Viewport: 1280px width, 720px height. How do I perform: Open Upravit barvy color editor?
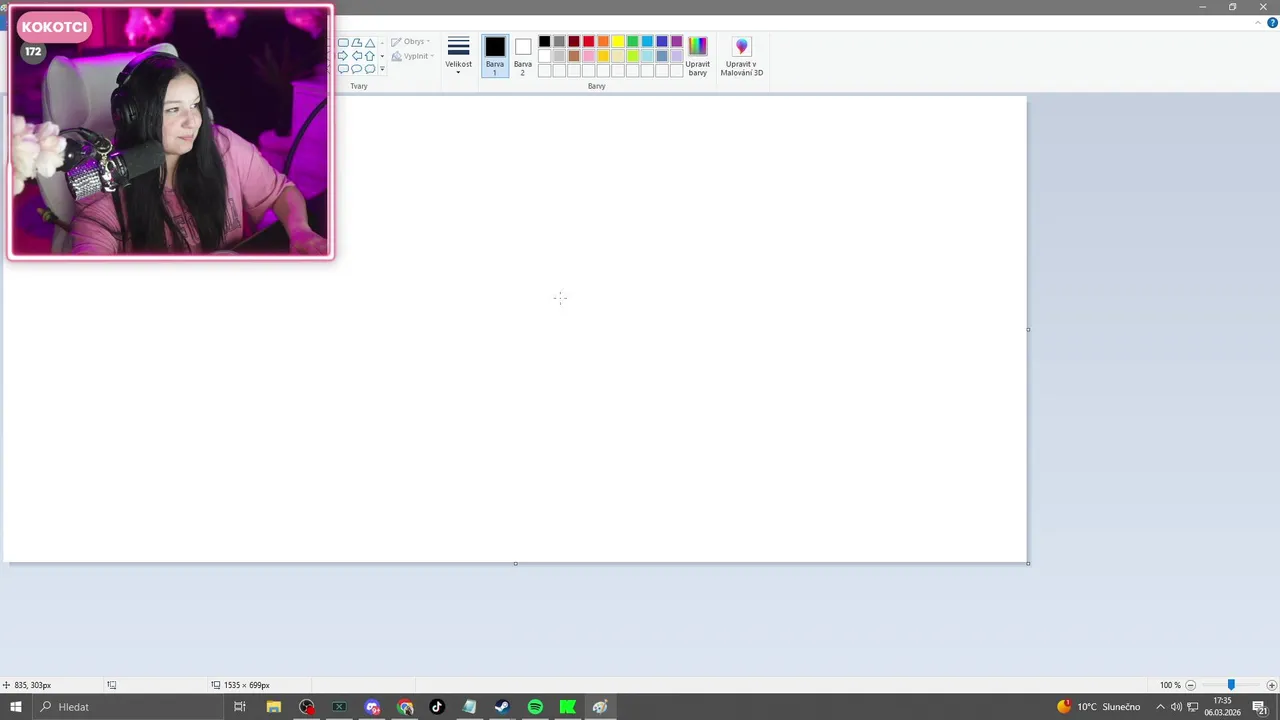pos(698,56)
